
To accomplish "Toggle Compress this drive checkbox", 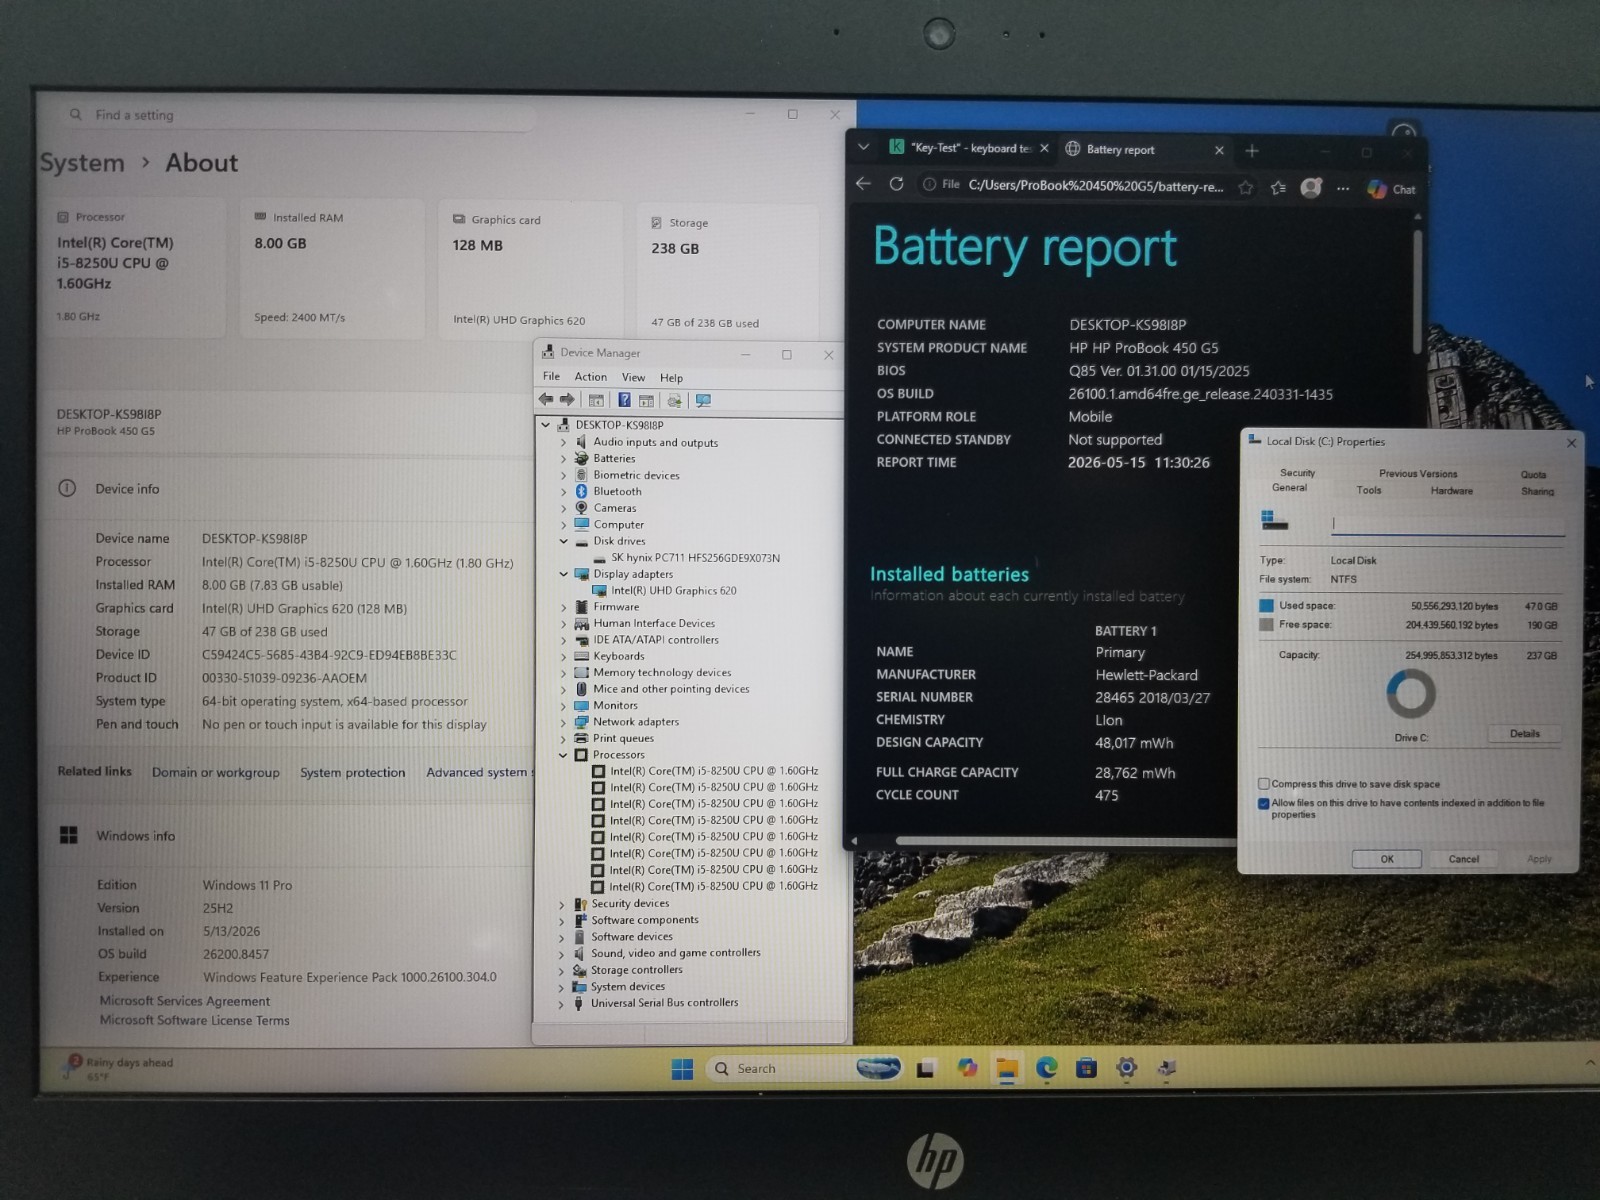I will click(1264, 784).
